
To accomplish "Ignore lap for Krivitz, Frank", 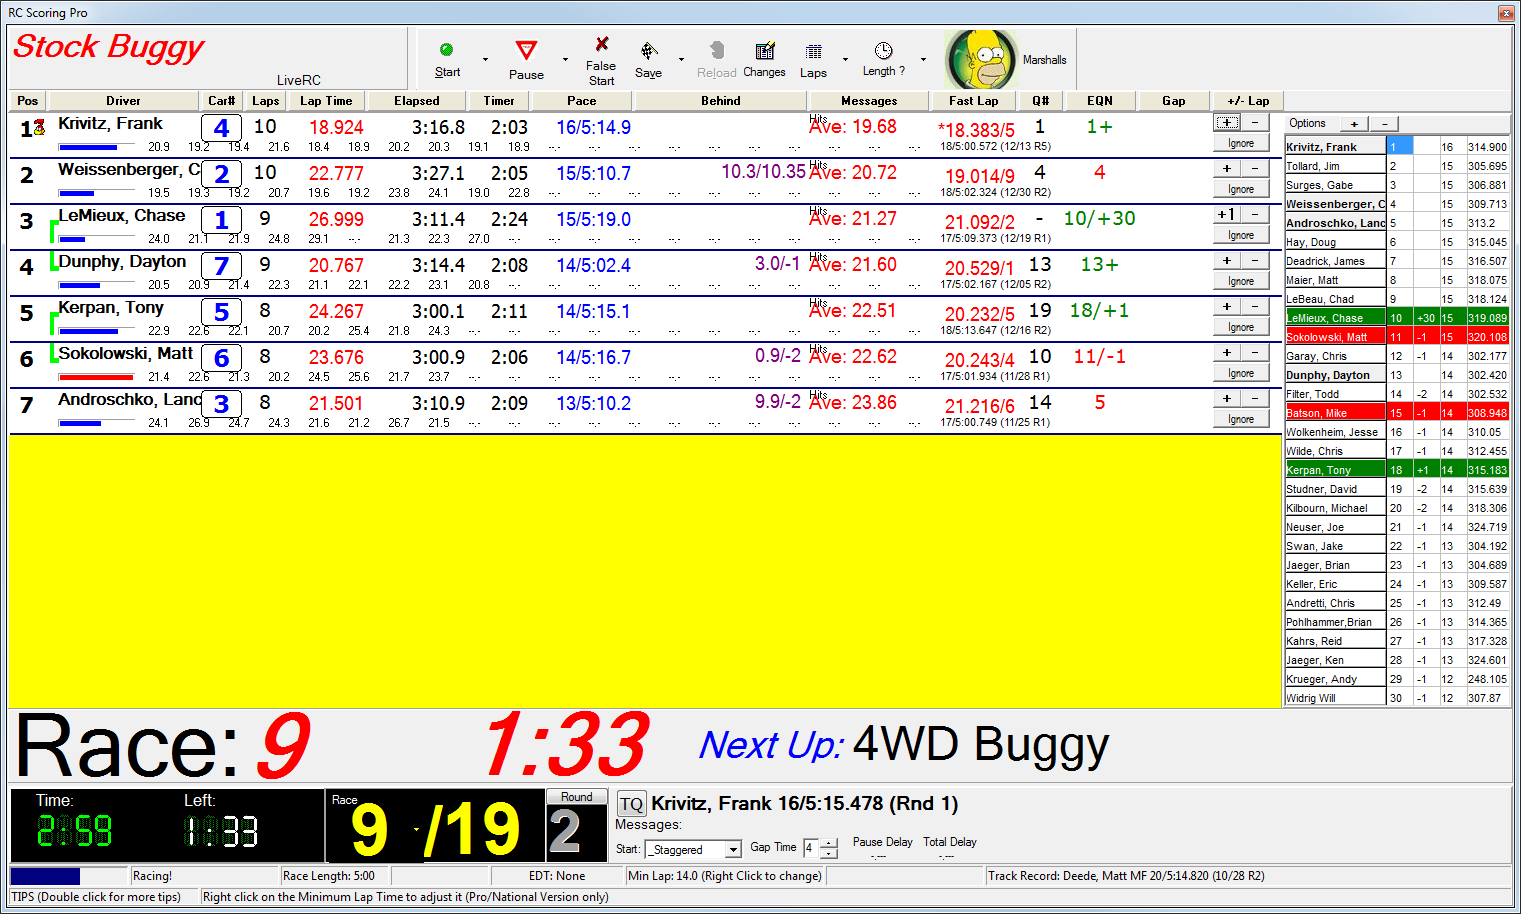I will pyautogui.click(x=1240, y=143).
